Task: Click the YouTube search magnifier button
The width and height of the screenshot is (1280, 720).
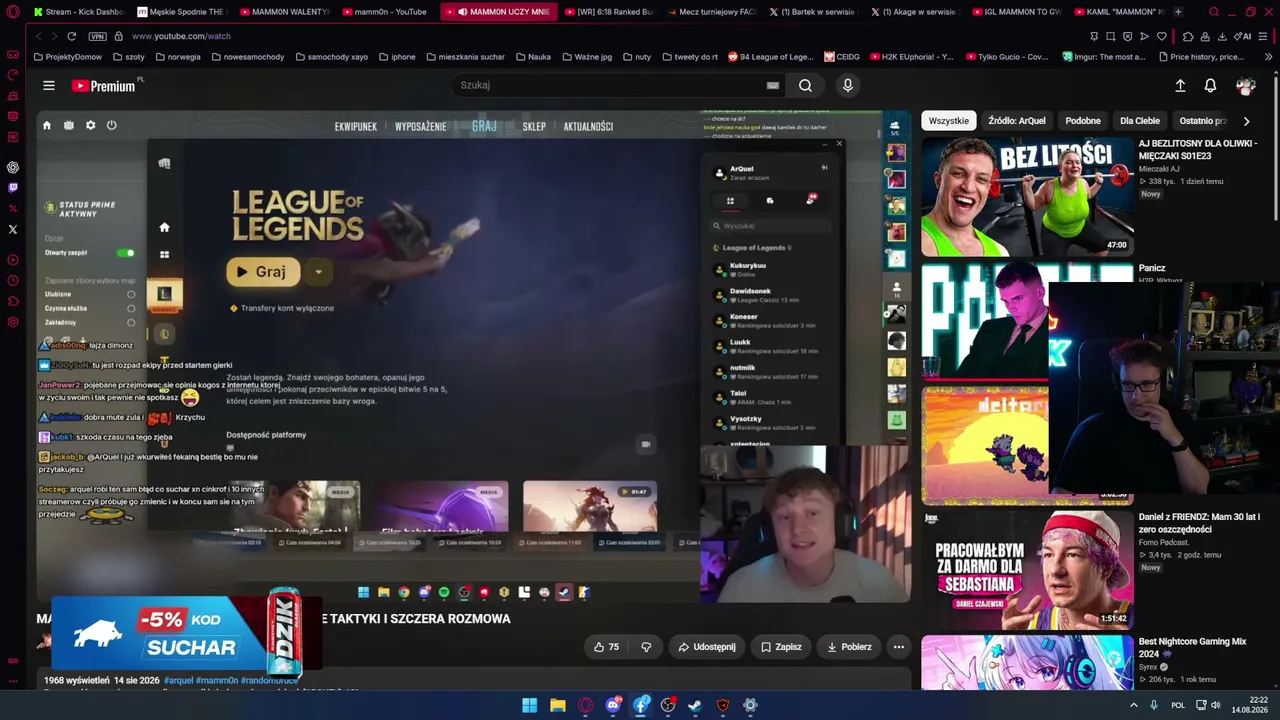Action: [x=805, y=85]
